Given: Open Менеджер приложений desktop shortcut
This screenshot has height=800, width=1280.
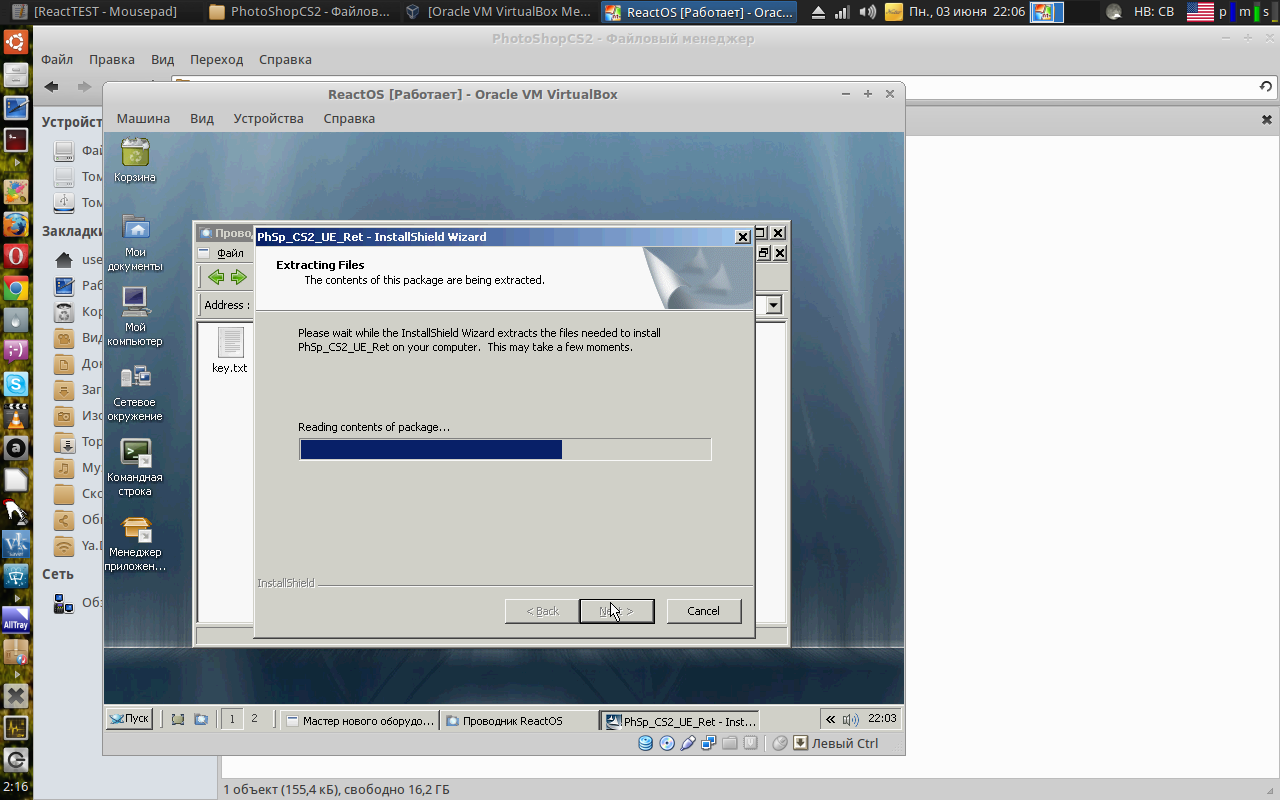Looking at the screenshot, I should click(x=135, y=543).
